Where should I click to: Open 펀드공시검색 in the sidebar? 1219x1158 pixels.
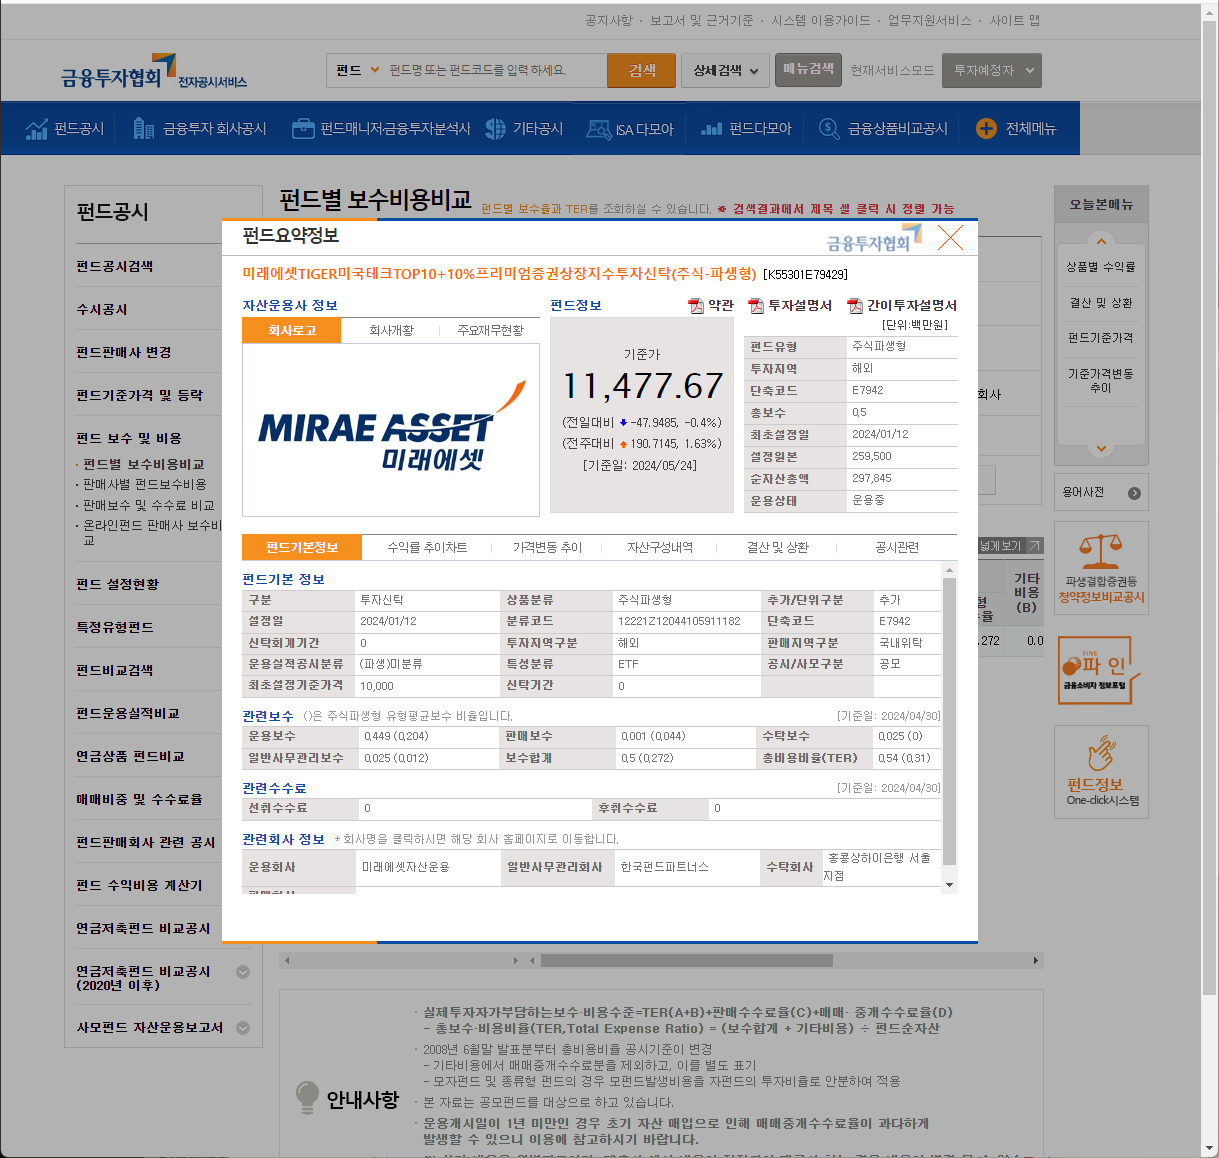(115, 266)
